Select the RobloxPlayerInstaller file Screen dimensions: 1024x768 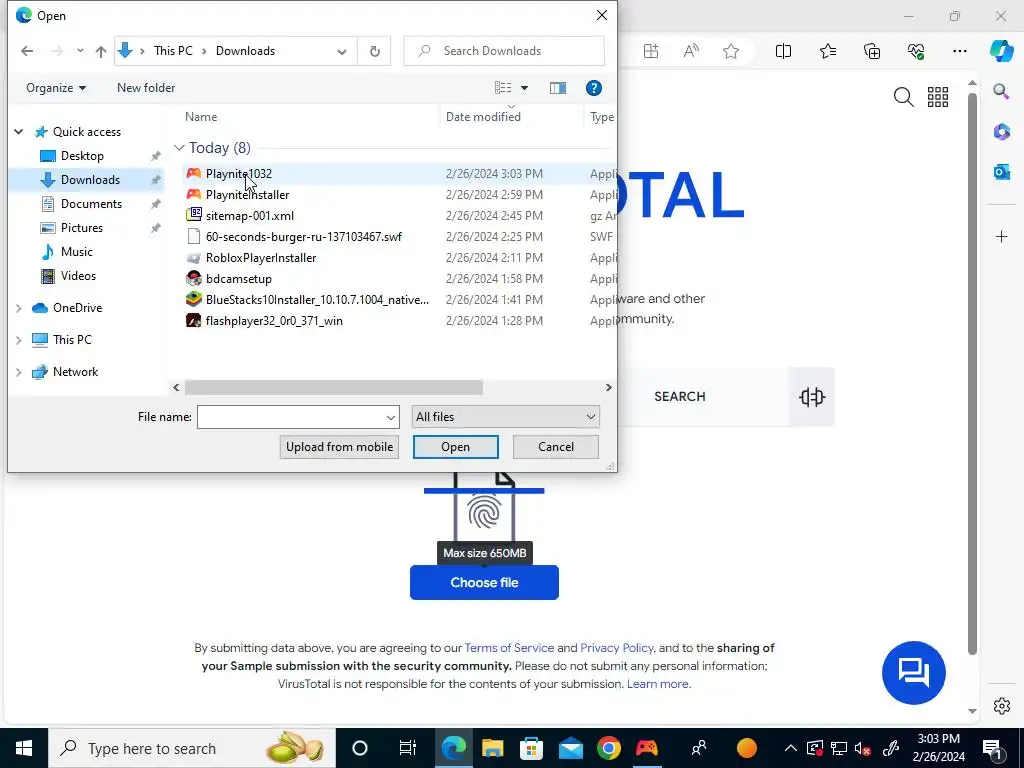click(x=261, y=258)
